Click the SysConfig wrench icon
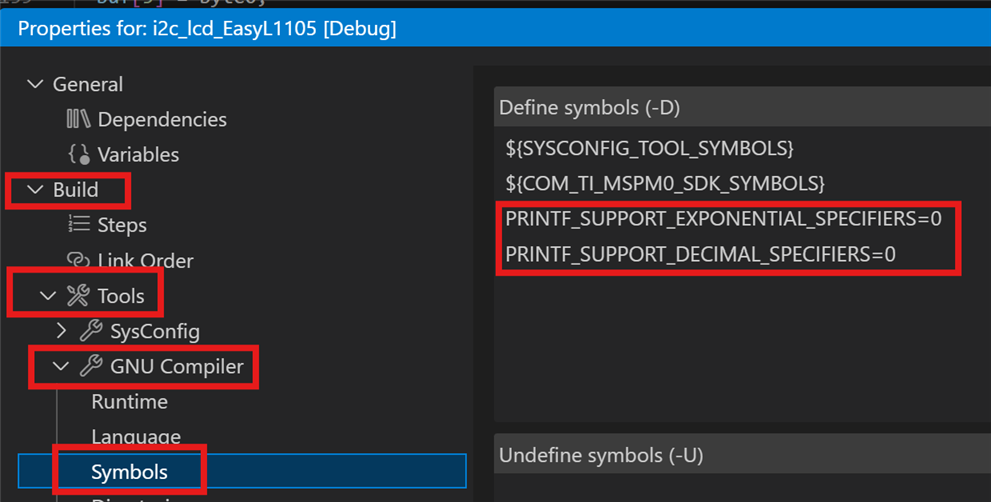Screen dimensions: 991x502 click(x=91, y=331)
